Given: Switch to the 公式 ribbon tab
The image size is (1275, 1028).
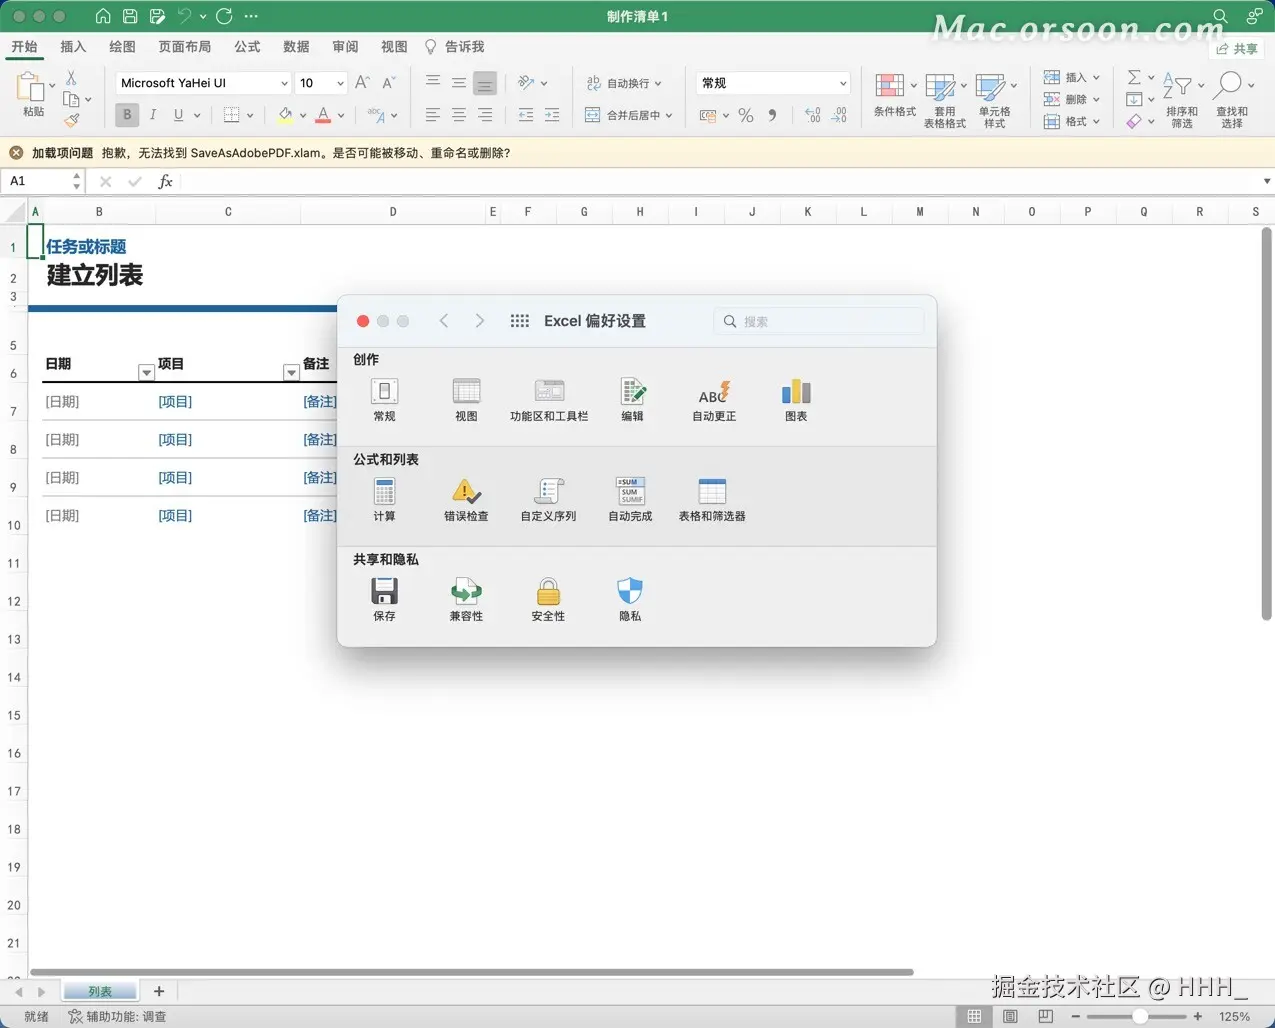Looking at the screenshot, I should 247,47.
